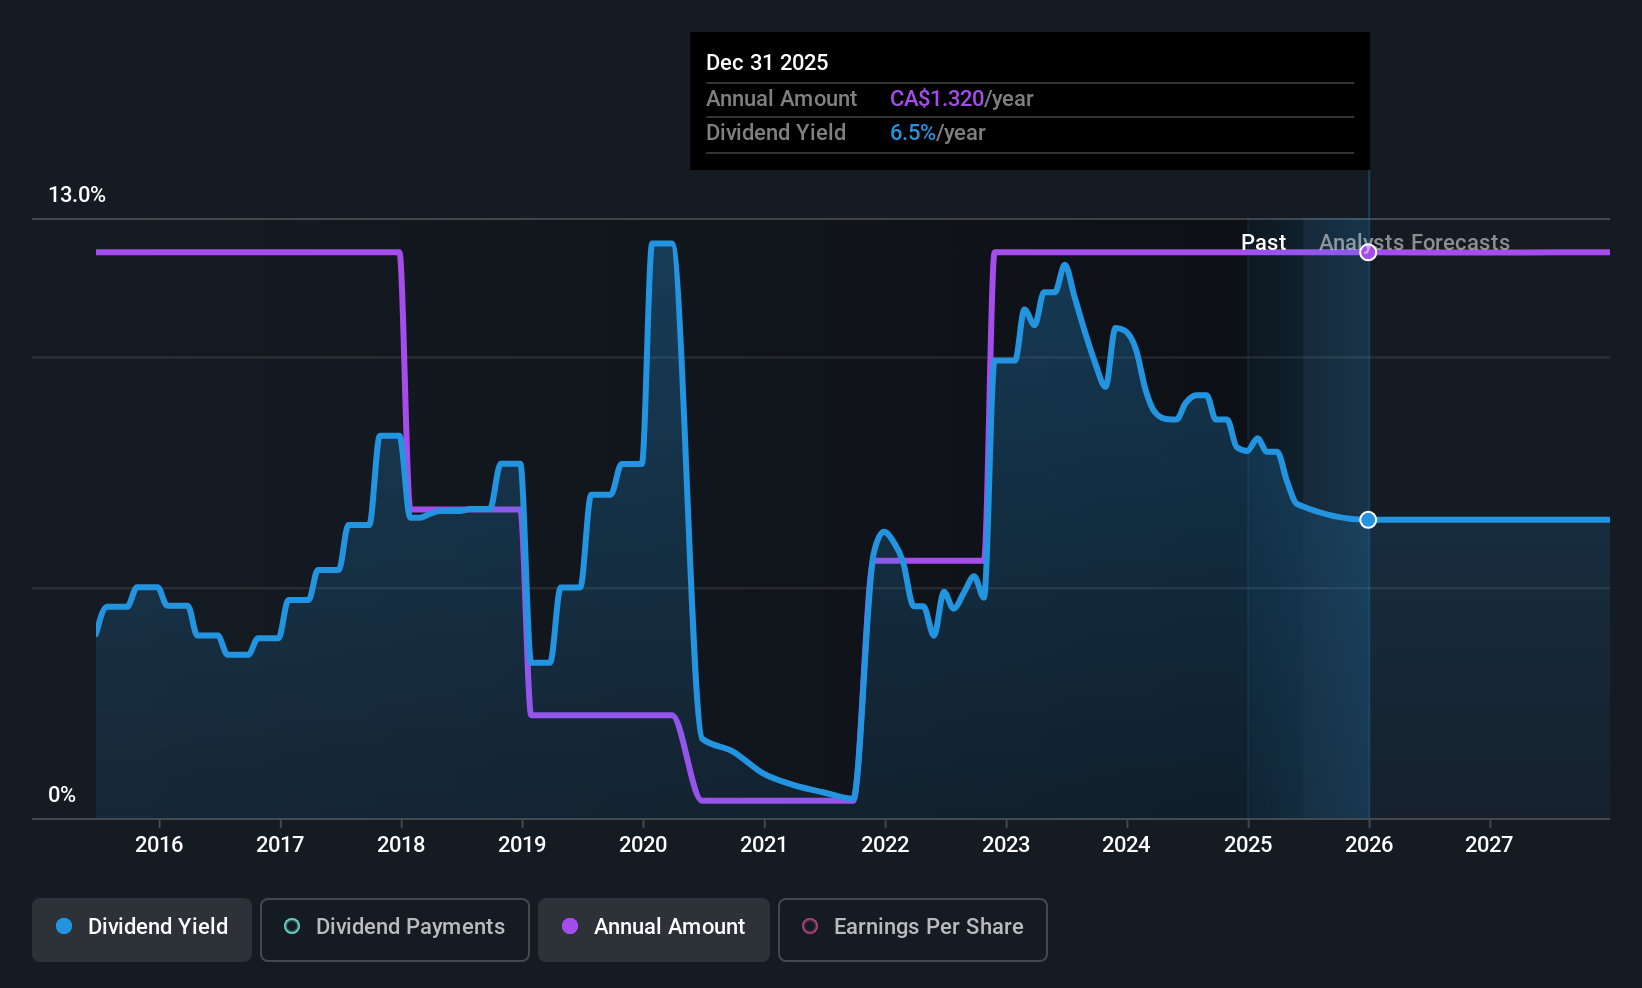This screenshot has height=988, width=1642.
Task: Select the 2023 x-axis label
Action: click(1006, 845)
